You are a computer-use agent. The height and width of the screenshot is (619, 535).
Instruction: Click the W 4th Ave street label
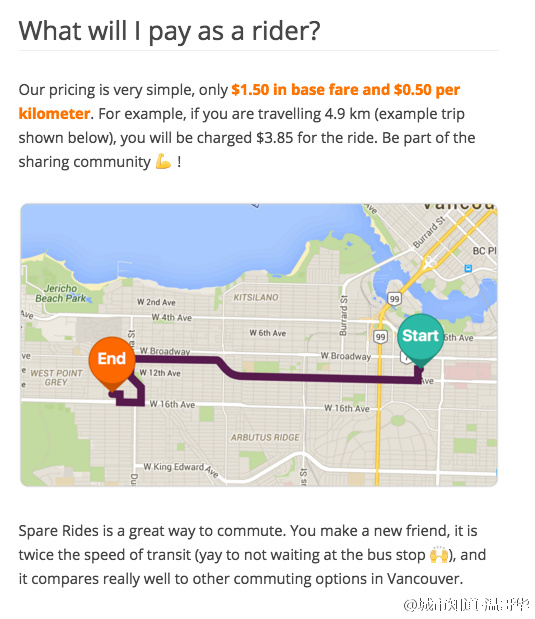pos(172,317)
